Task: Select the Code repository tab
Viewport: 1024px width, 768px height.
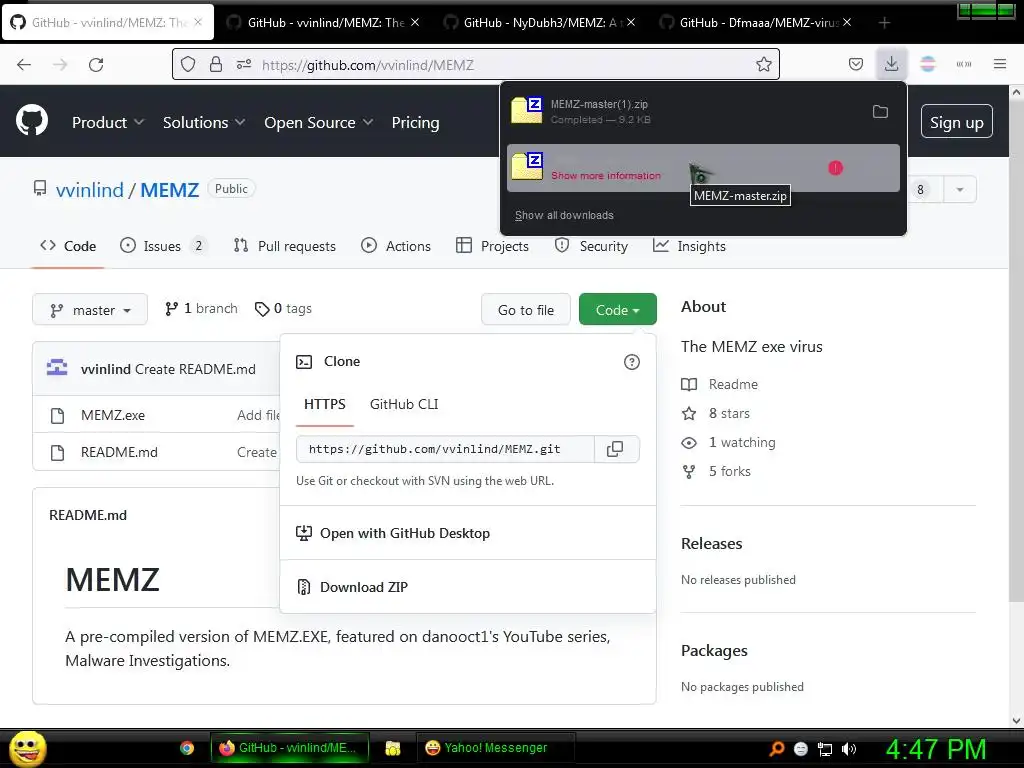Action: (x=68, y=246)
